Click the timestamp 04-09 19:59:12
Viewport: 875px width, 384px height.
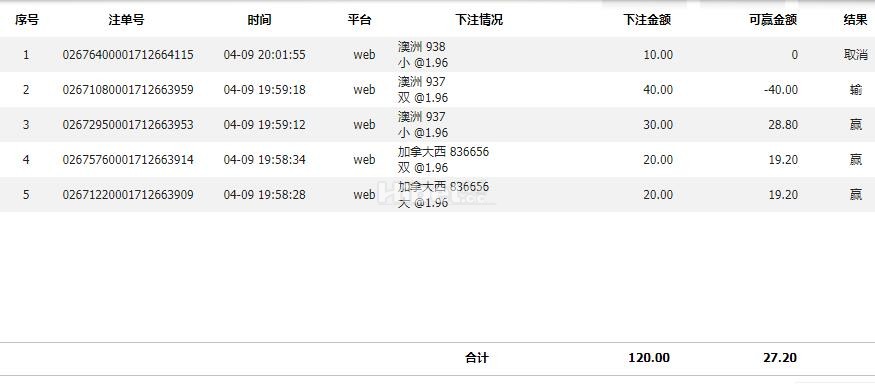click(265, 124)
